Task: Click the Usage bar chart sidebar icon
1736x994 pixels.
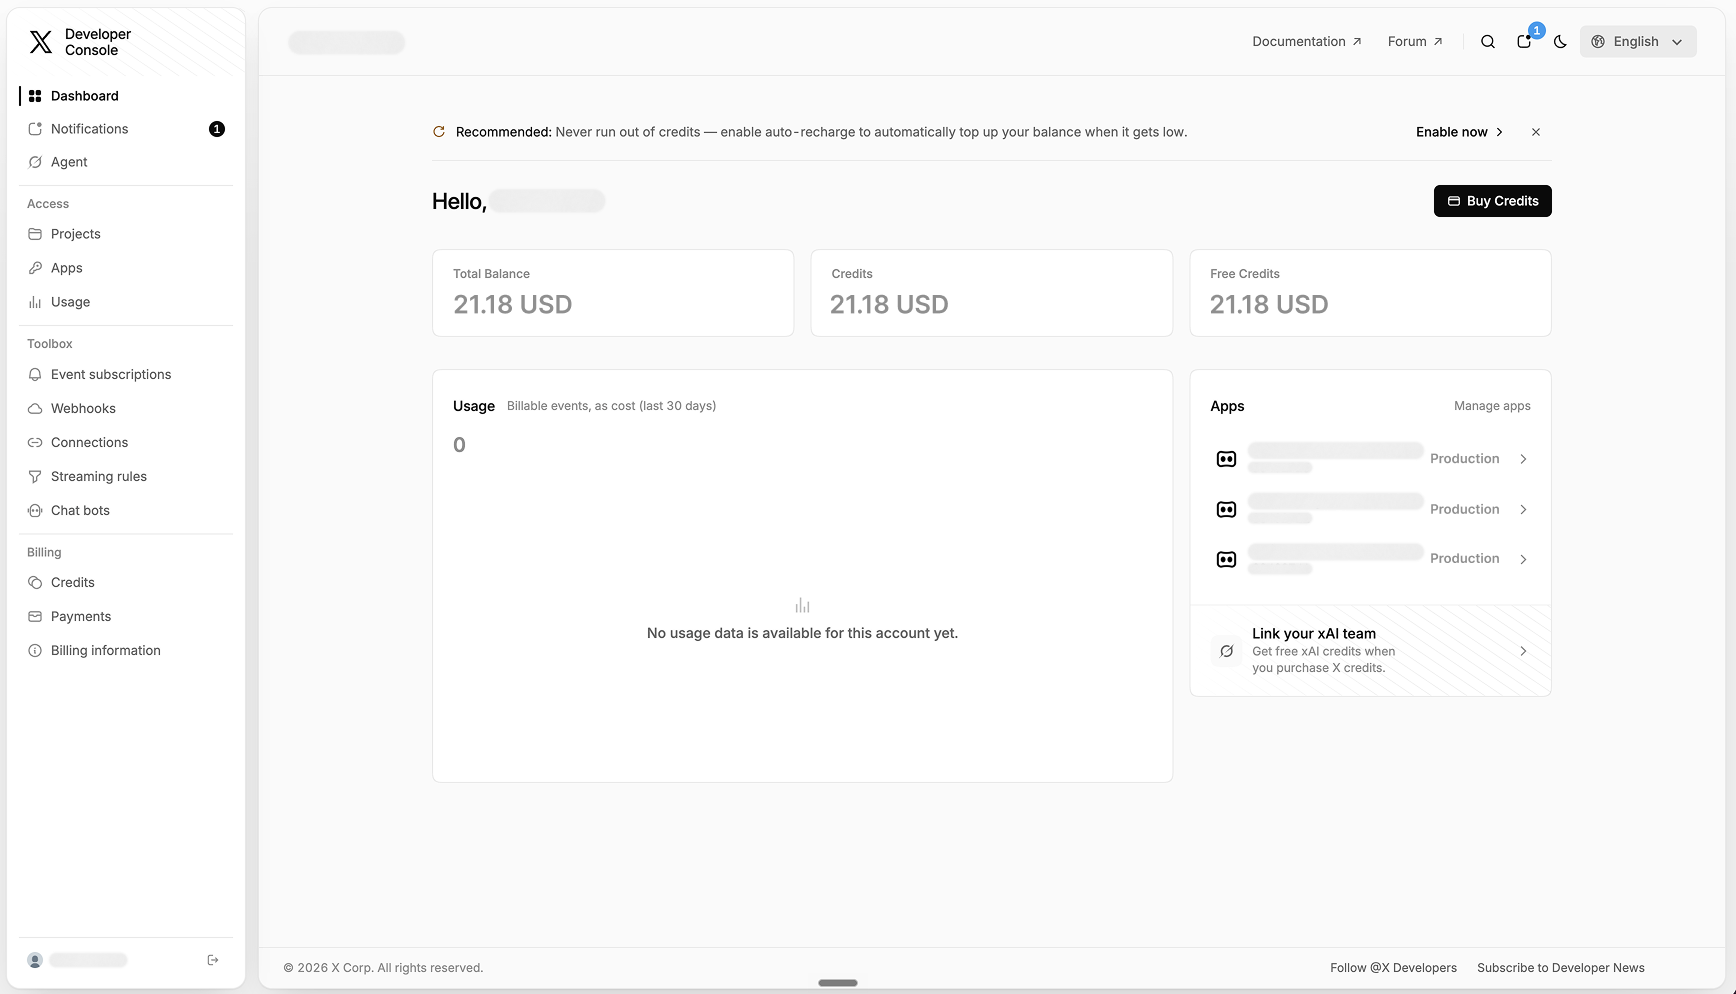Action: click(x=35, y=302)
